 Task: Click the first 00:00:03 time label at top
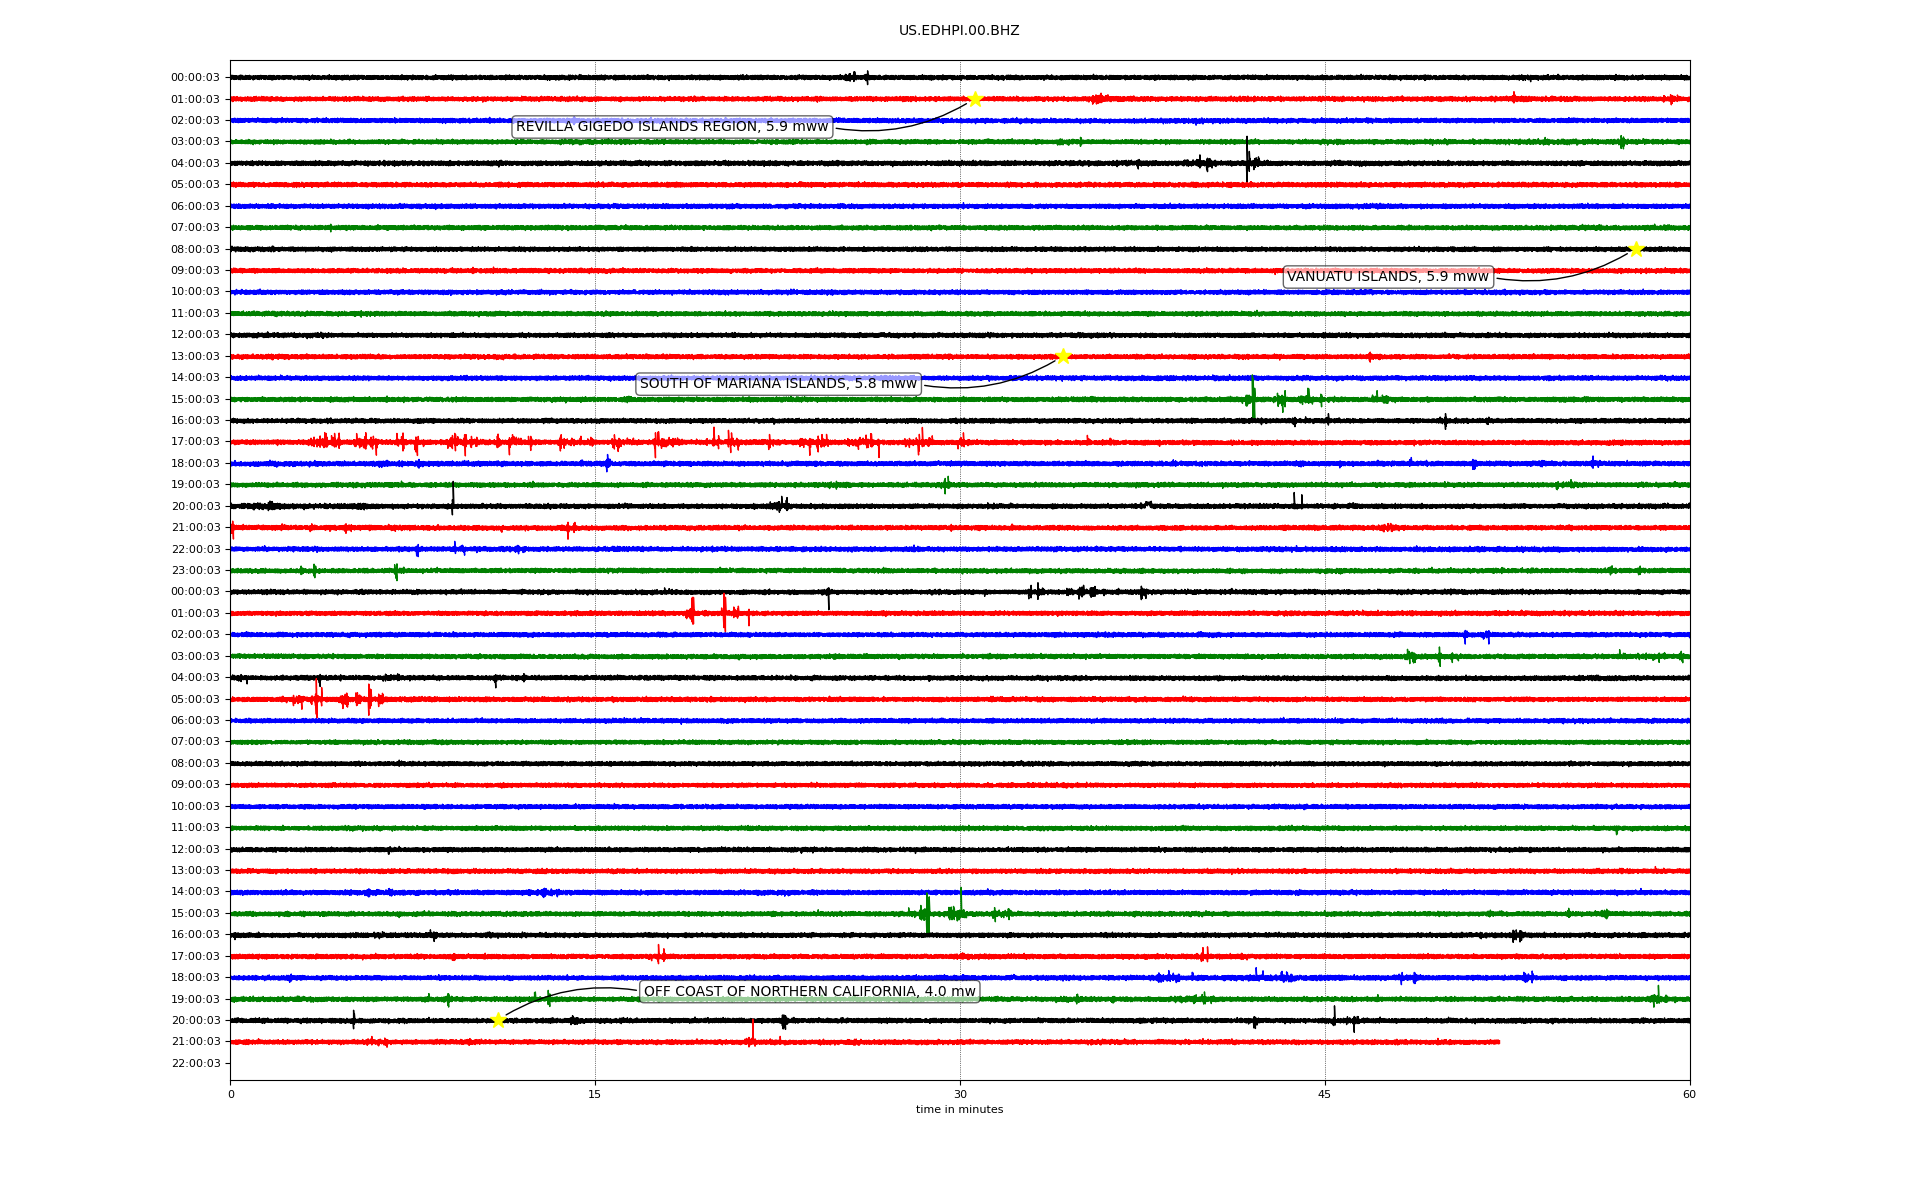(195, 78)
